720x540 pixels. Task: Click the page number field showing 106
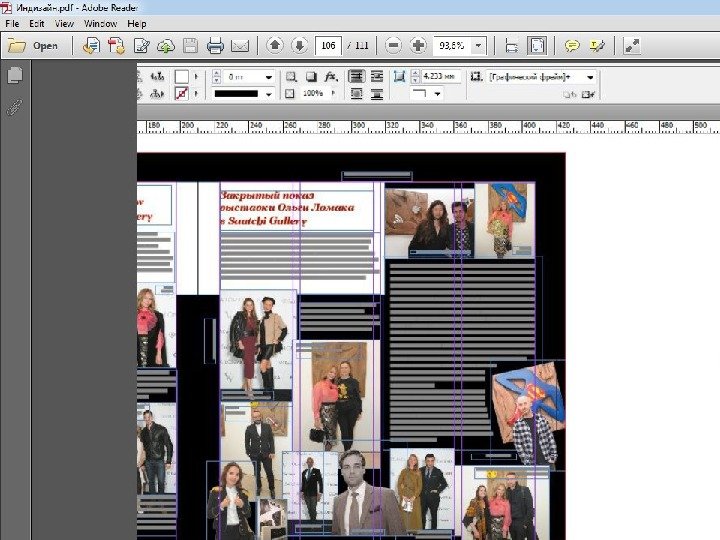point(328,45)
